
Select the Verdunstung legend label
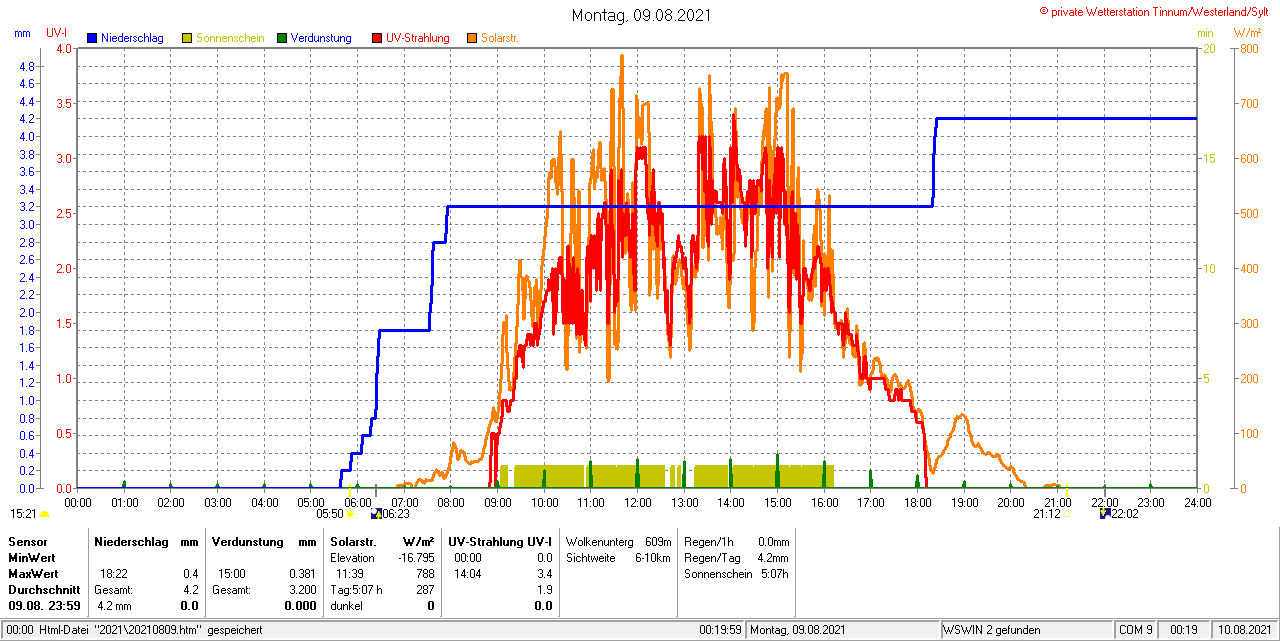321,38
